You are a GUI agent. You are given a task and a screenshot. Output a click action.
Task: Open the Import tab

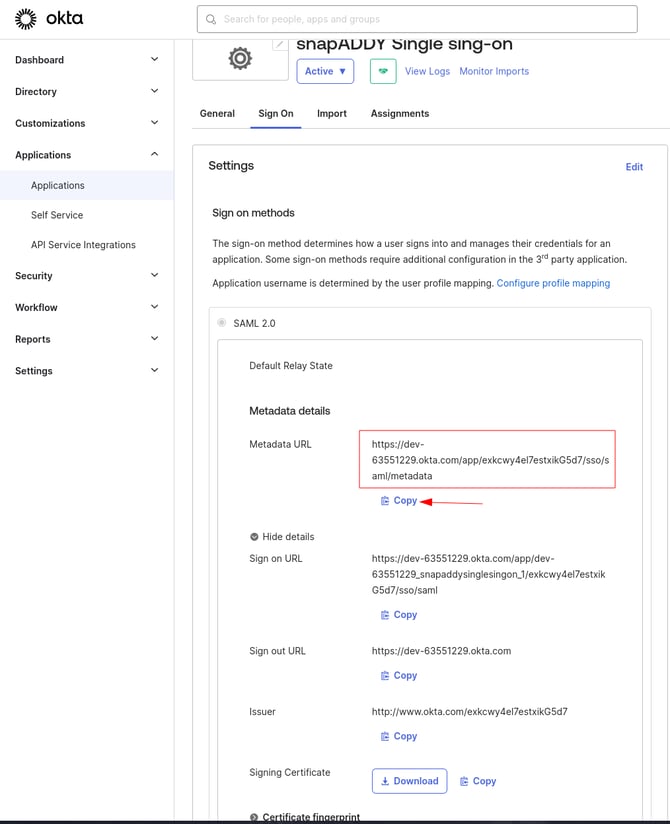pyautogui.click(x=332, y=114)
